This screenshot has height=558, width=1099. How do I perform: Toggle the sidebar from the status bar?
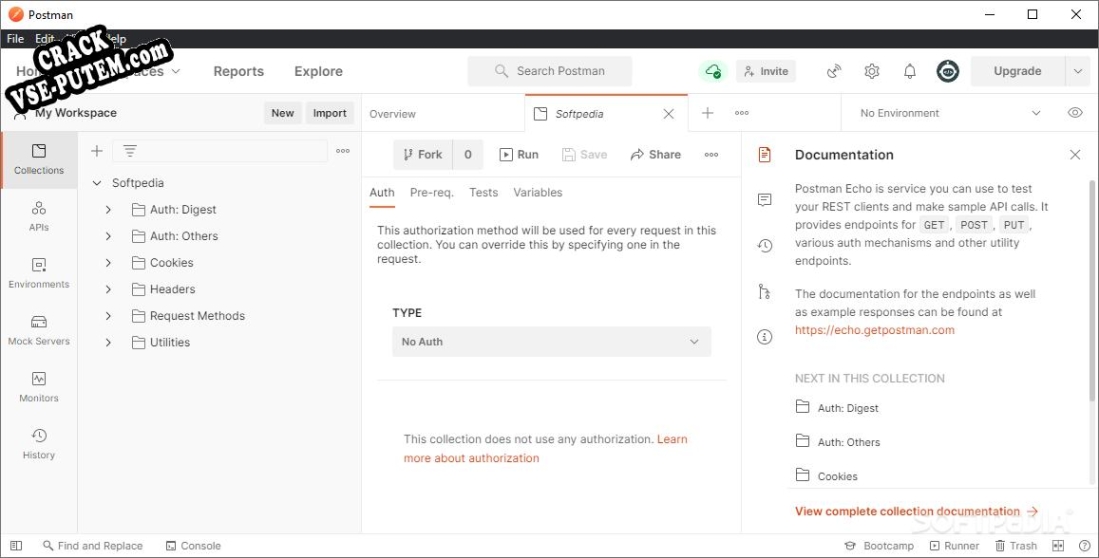[x=16, y=546]
